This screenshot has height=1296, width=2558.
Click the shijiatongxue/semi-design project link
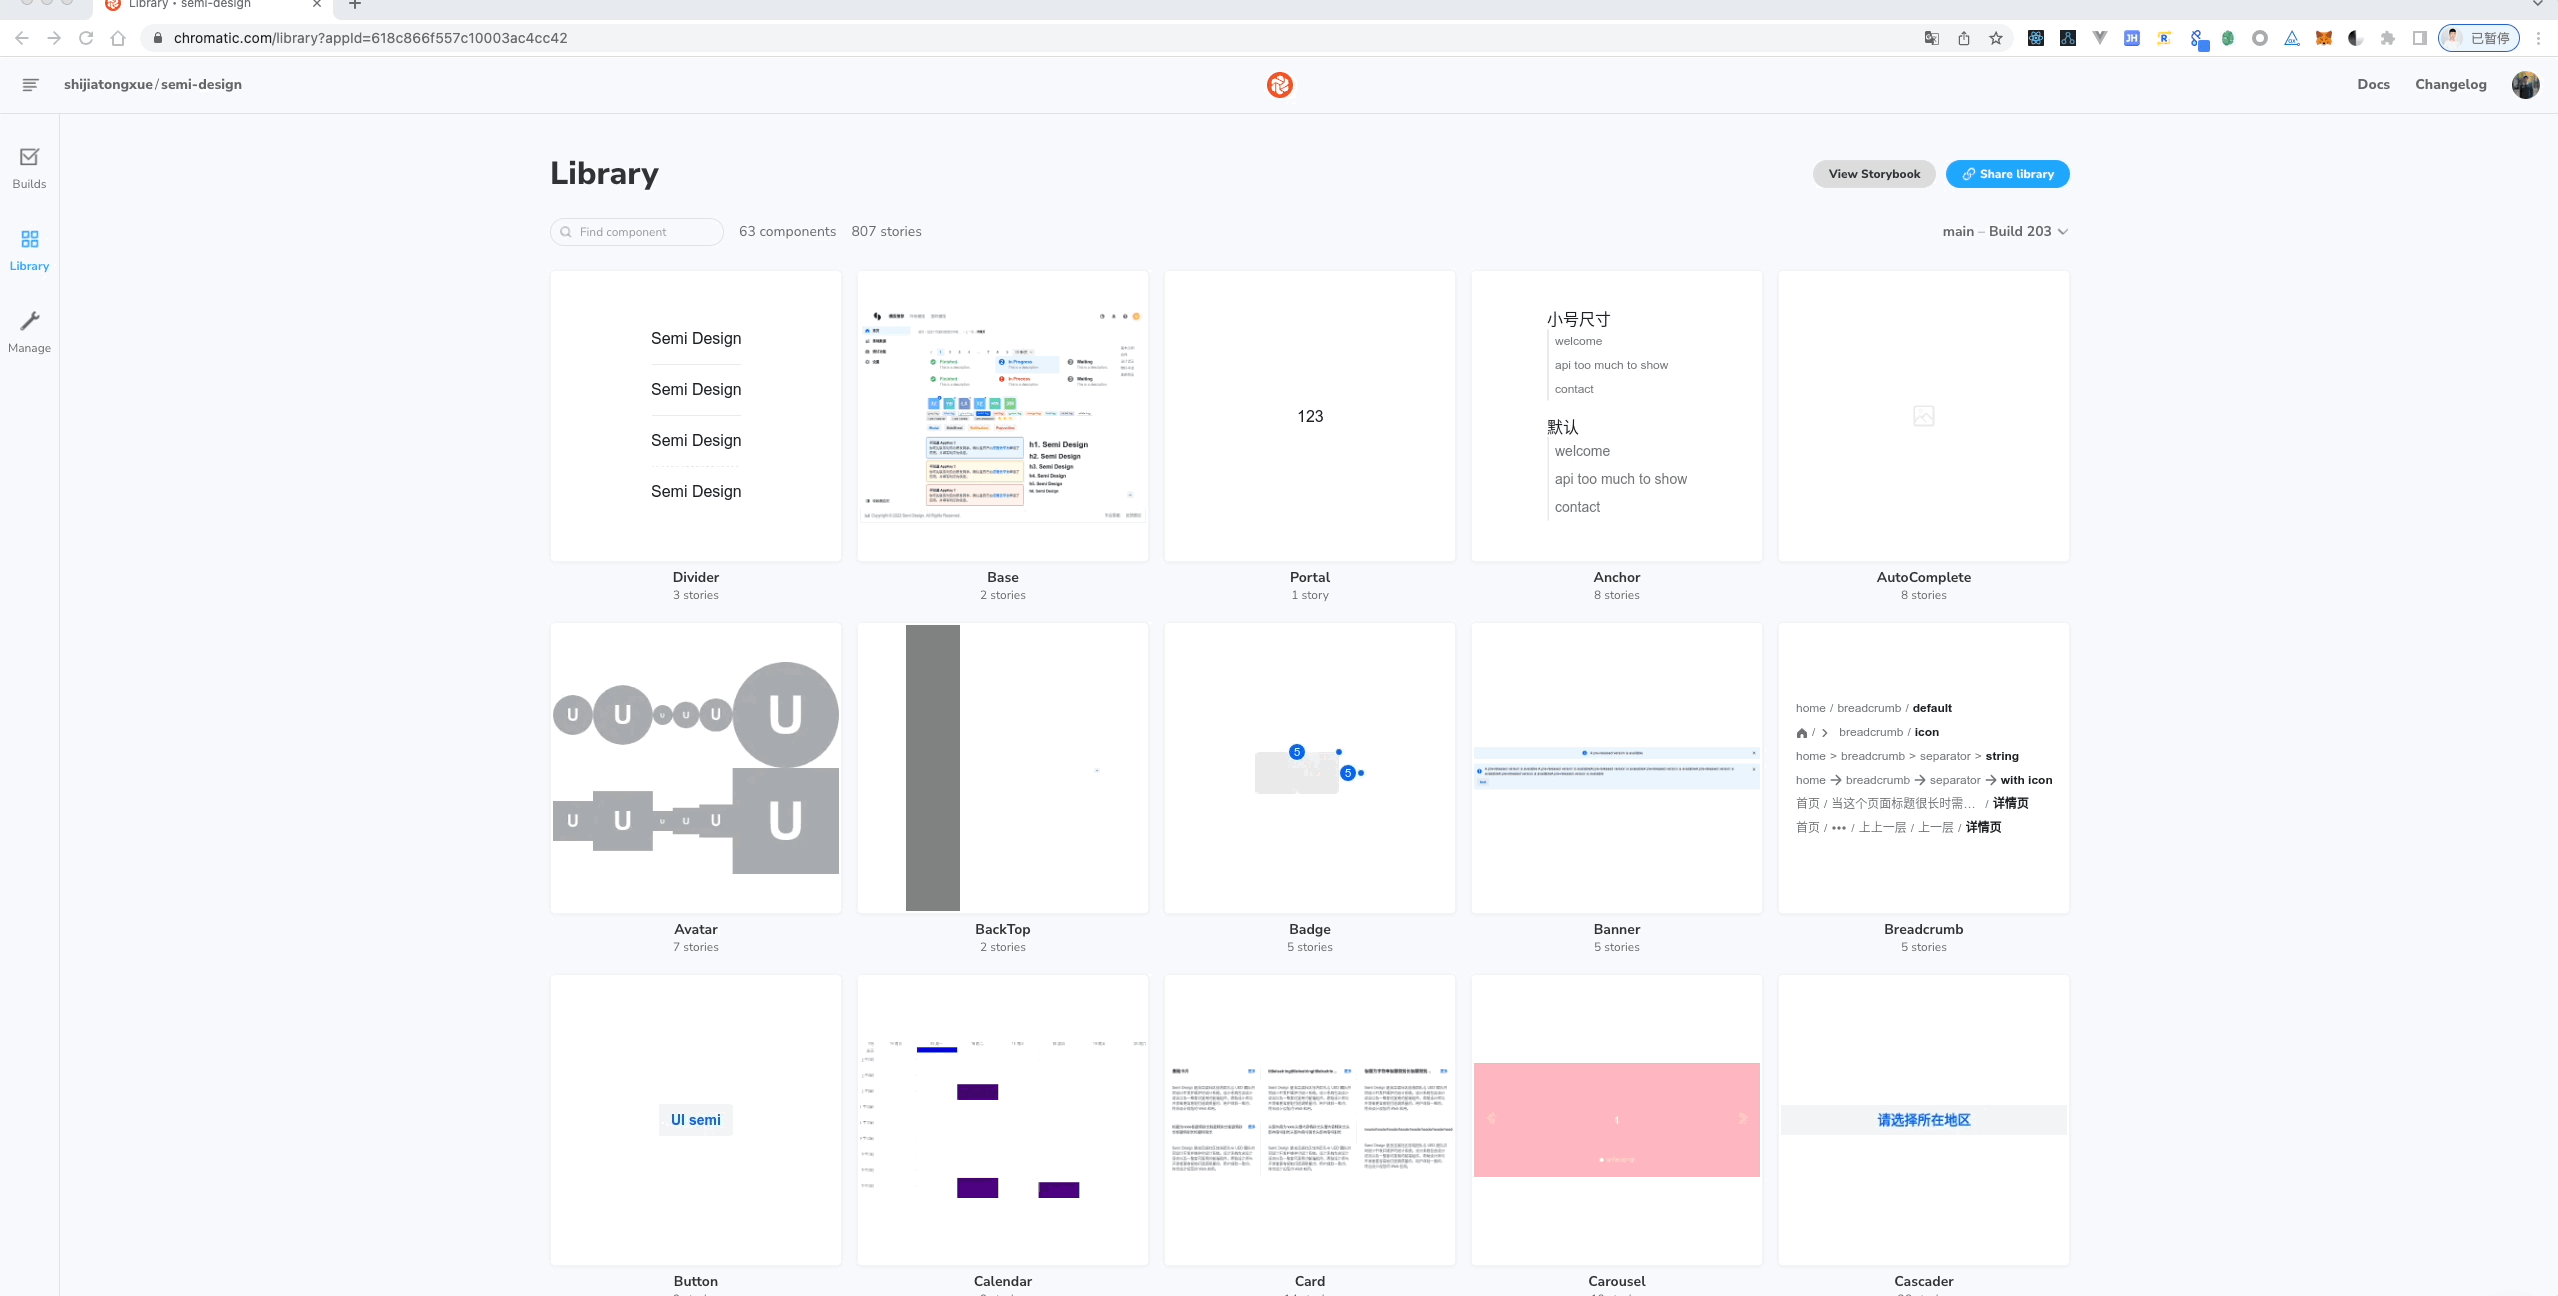point(153,84)
